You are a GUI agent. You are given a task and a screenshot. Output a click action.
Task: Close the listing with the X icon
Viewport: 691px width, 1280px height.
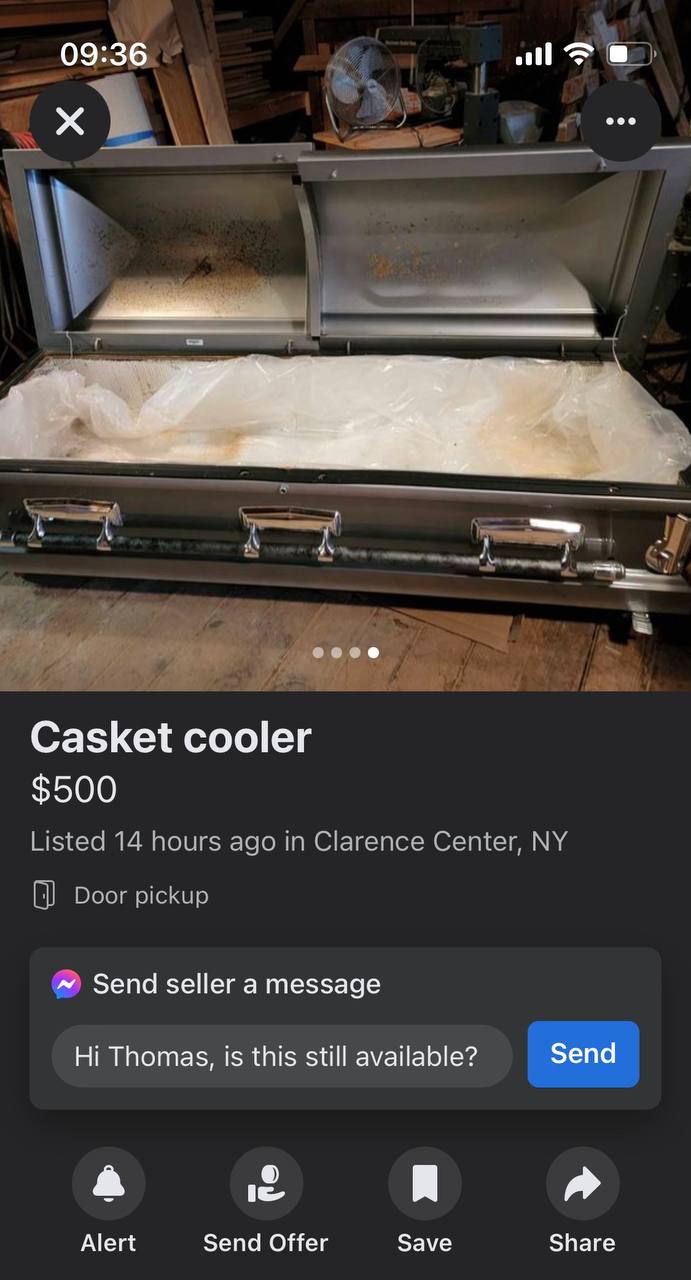(69, 122)
